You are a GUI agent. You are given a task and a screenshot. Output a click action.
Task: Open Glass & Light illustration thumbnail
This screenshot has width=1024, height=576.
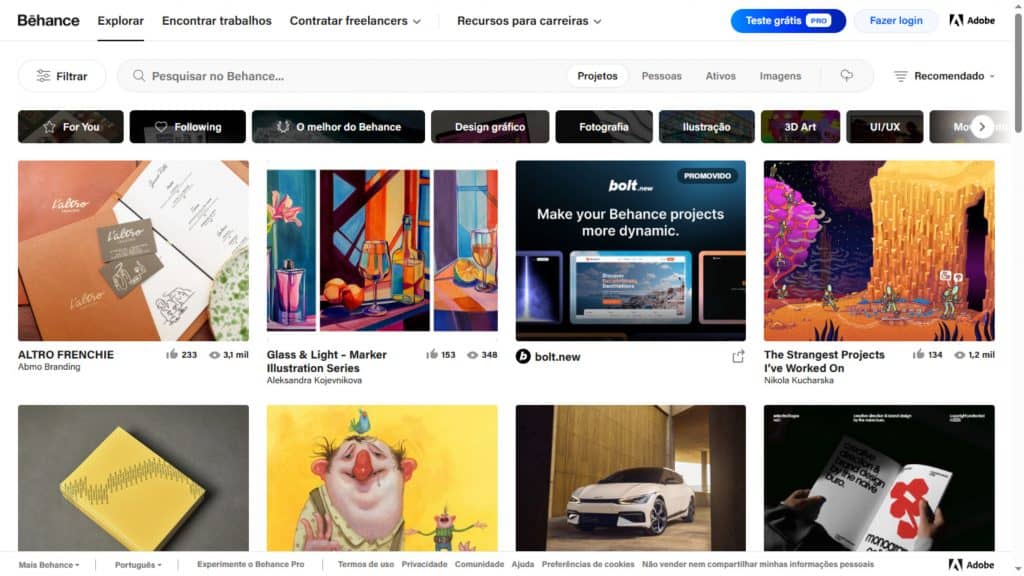382,251
